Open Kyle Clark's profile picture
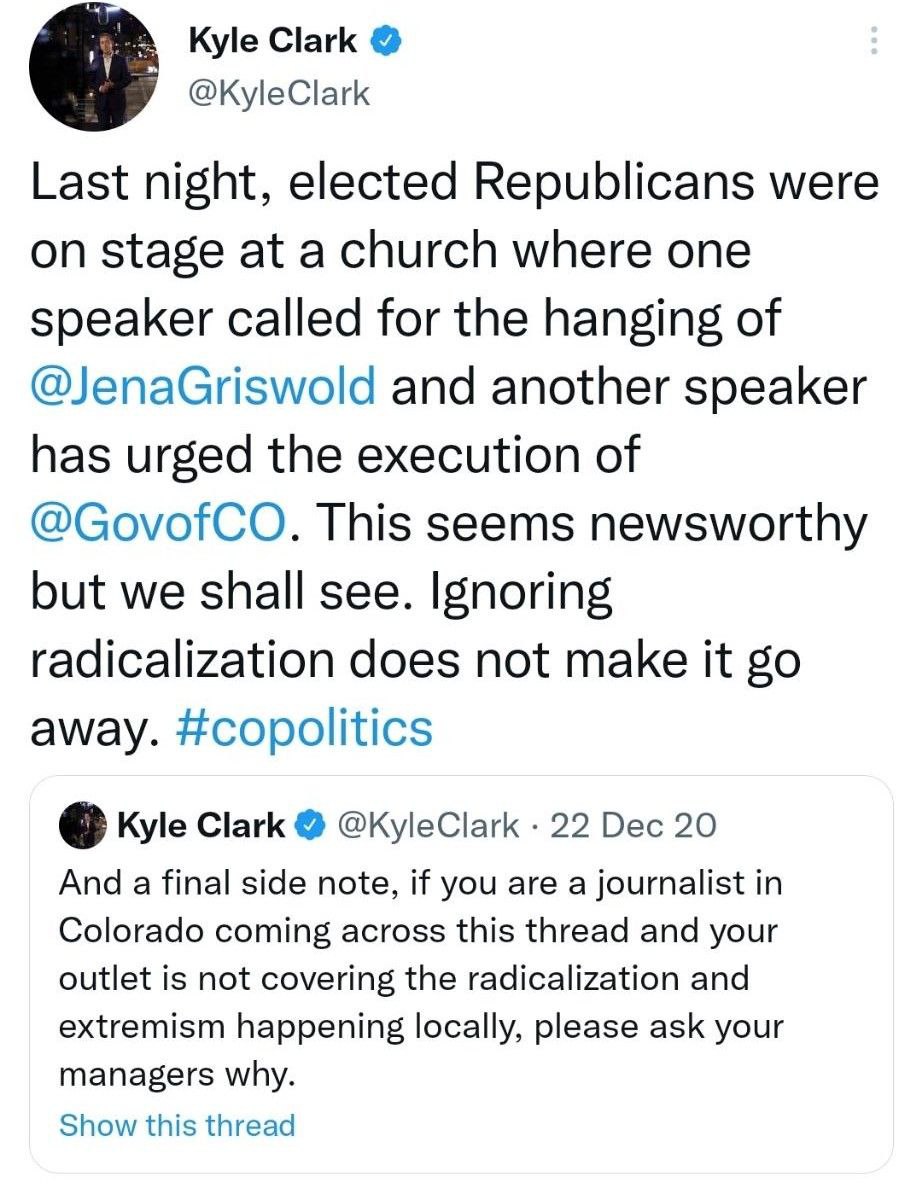The image size is (910, 1186). [x=94, y=67]
